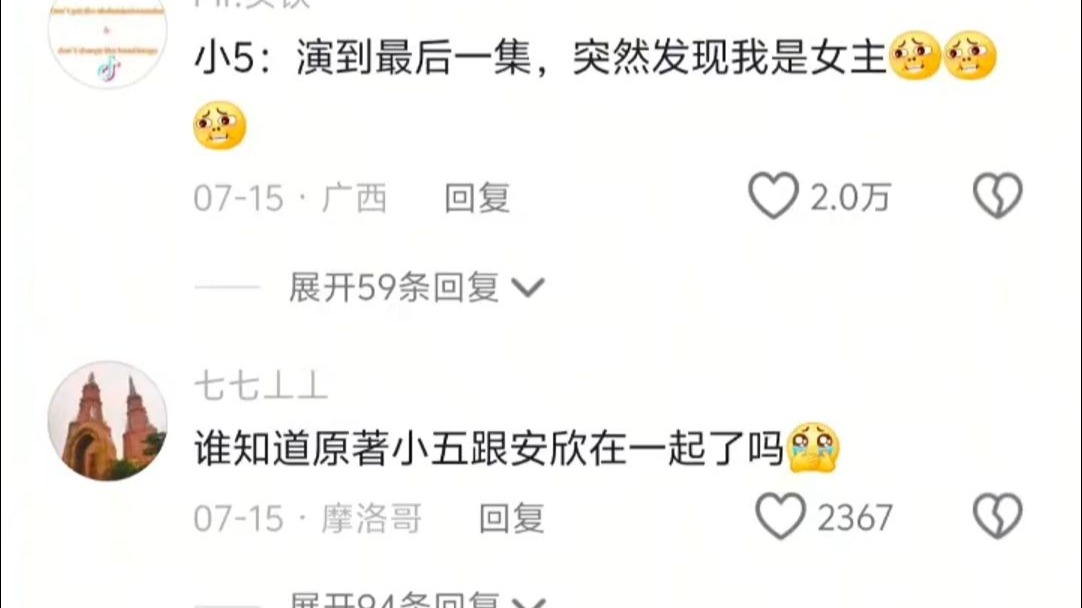Click the crying emoji after 在一起了吗
Image resolution: width=1082 pixels, height=608 pixels.
[x=813, y=448]
